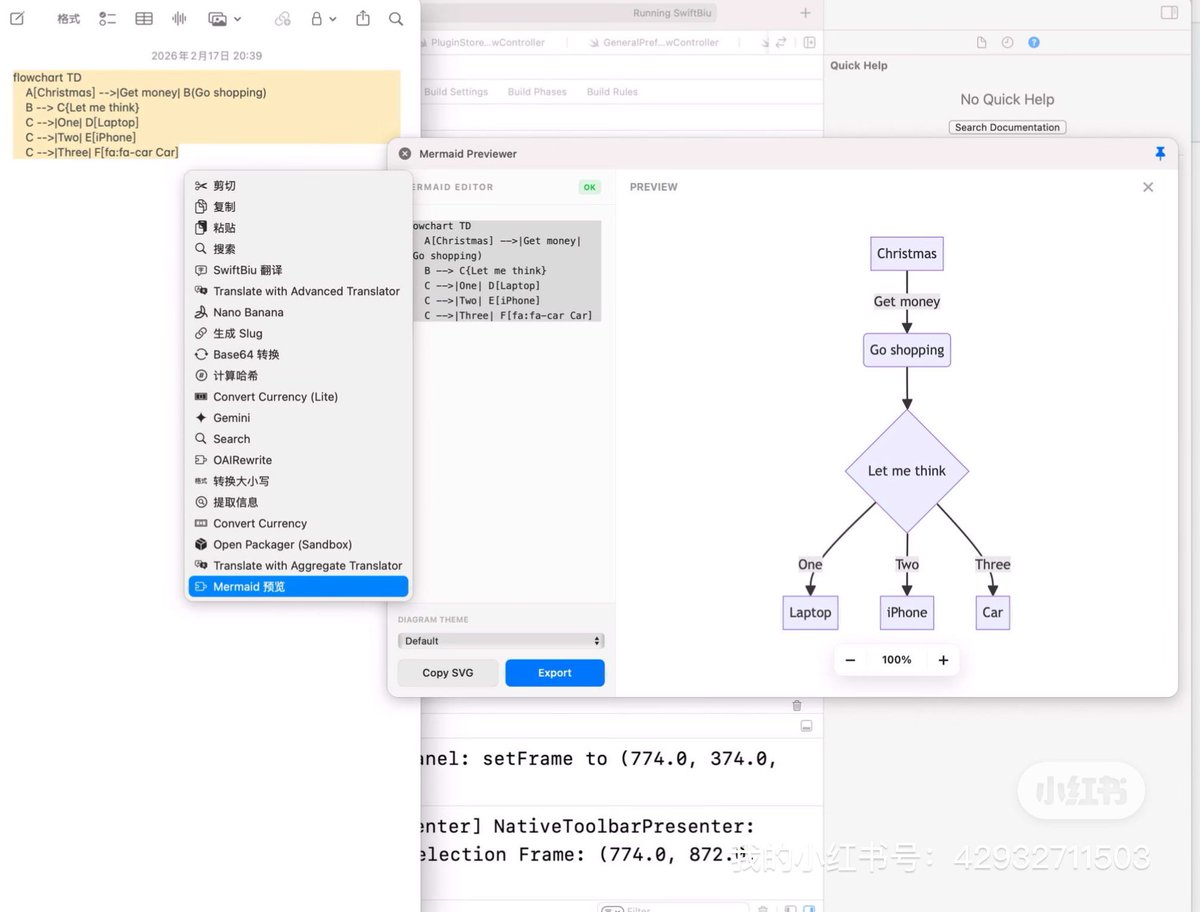This screenshot has width=1200, height=912.
Task: Click the search magnifier in Notes toolbar
Action: click(396, 19)
